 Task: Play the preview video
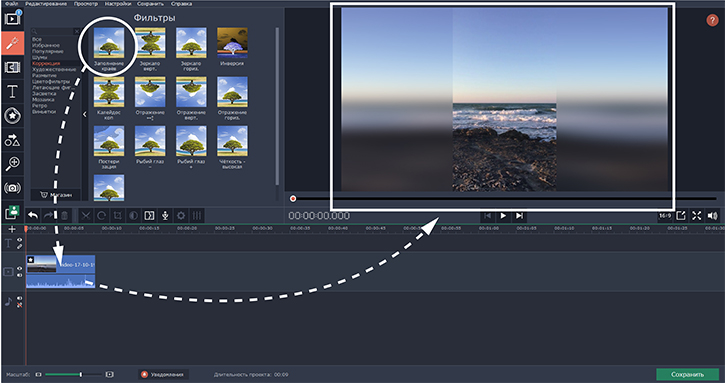(503, 215)
